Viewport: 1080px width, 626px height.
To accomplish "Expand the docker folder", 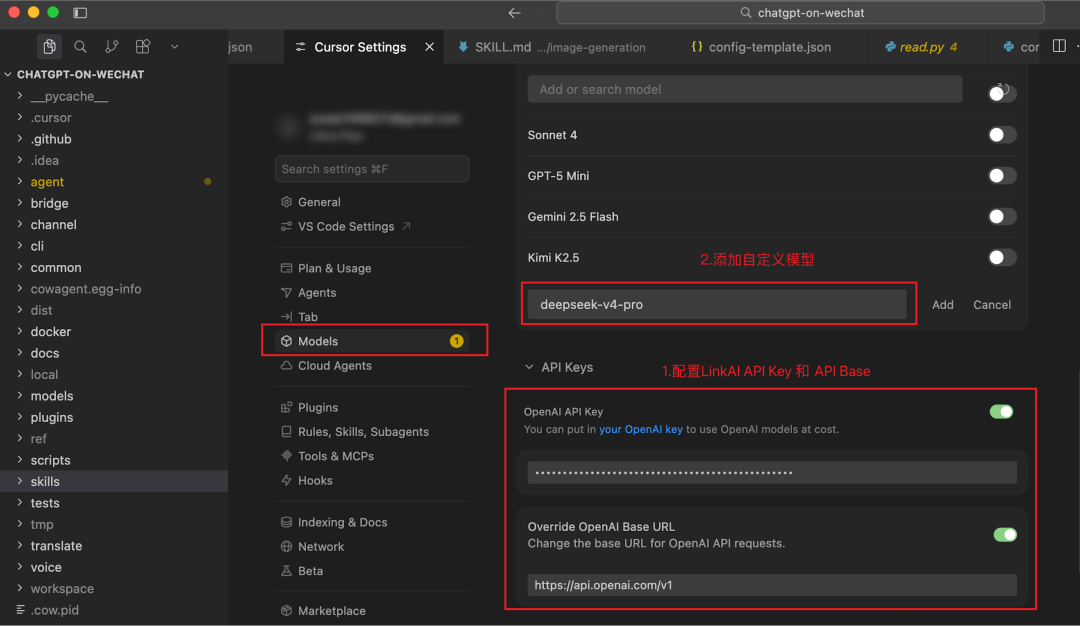I will [20, 331].
